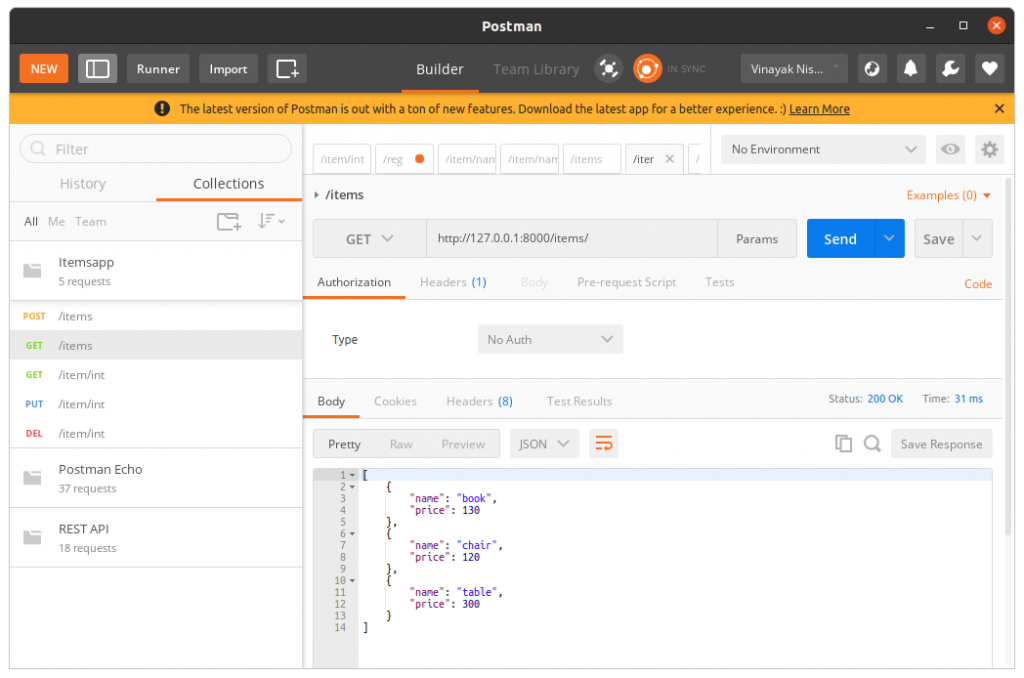Click the heart icon
The image size is (1024, 678).
(989, 69)
